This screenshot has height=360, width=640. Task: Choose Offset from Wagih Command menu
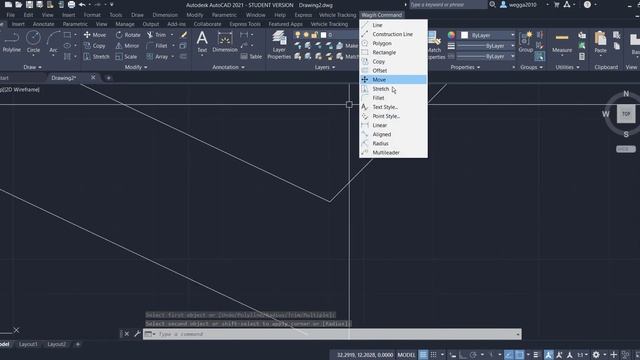393,71
